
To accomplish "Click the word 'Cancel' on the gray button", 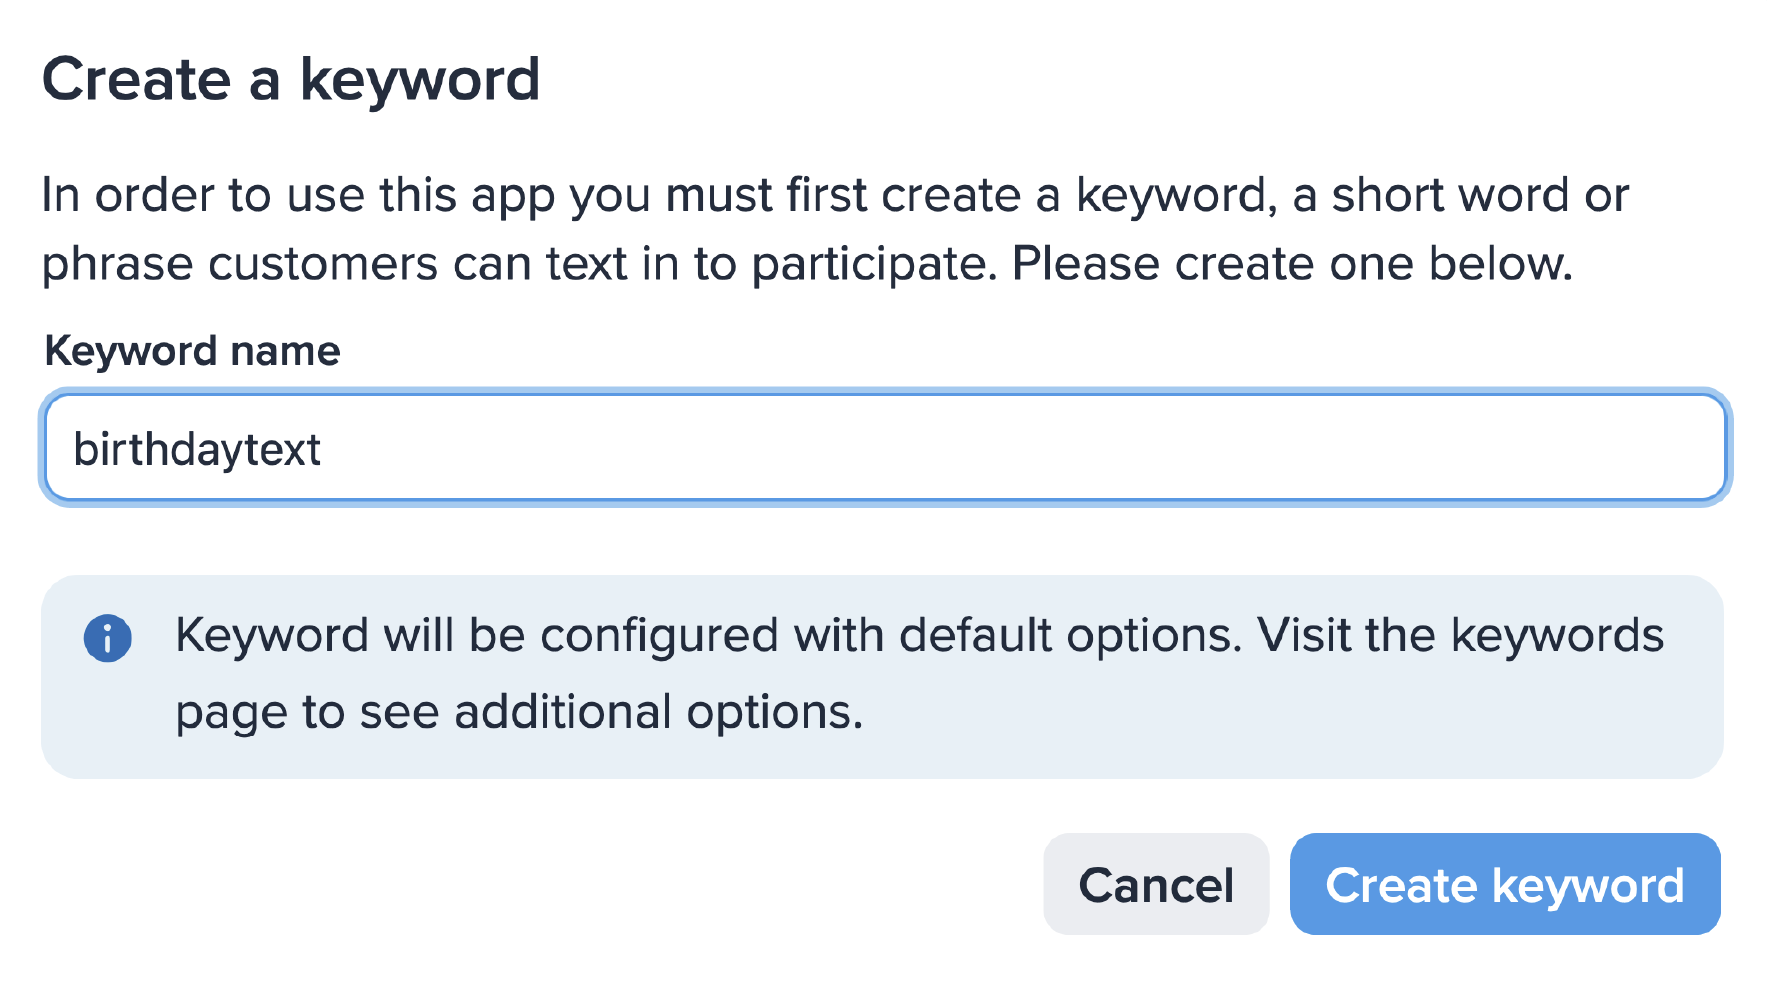I will (x=1156, y=885).
